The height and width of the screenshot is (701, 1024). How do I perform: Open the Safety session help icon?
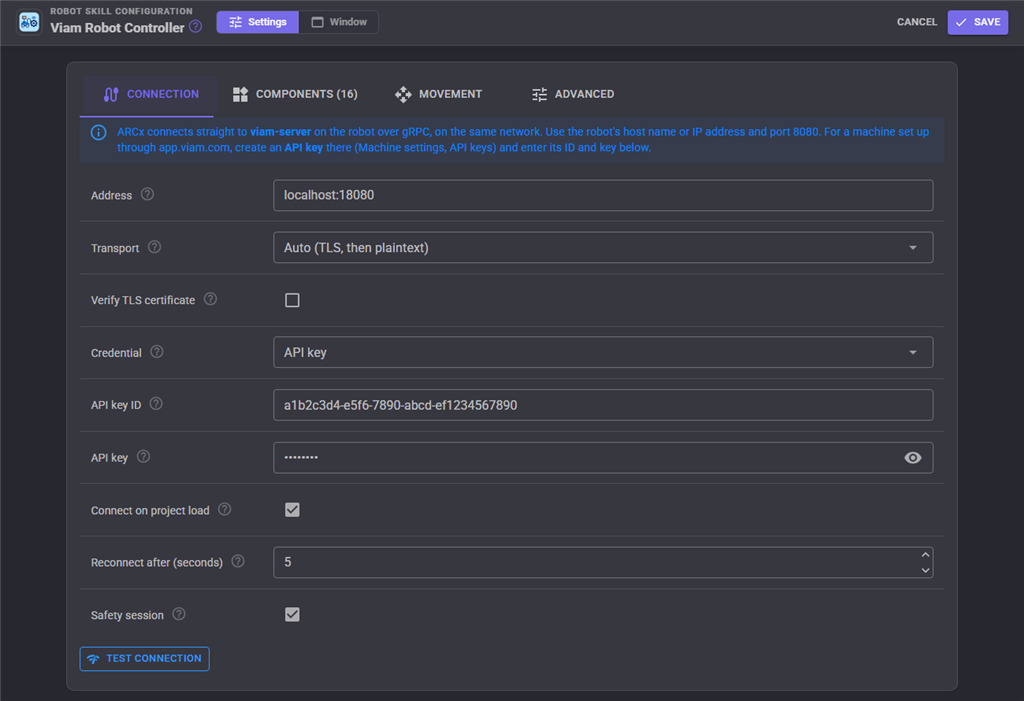point(179,614)
